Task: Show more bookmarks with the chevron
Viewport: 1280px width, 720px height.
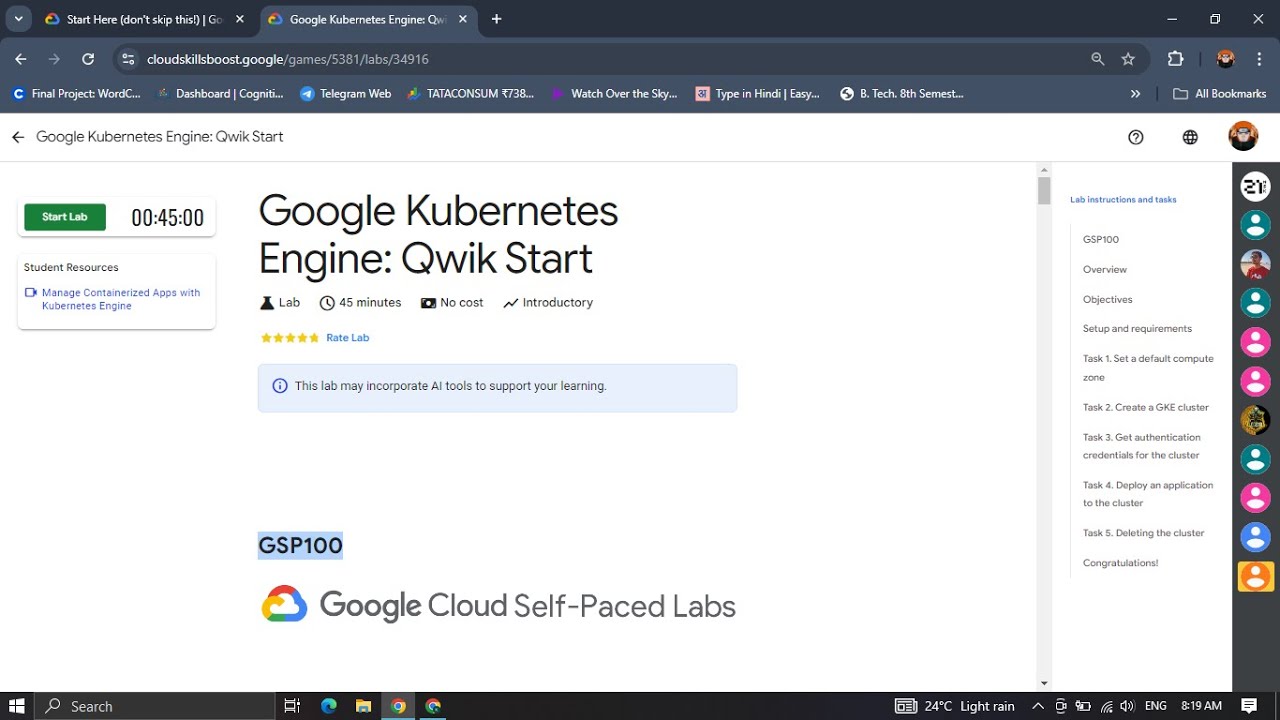Action: pyautogui.click(x=1135, y=93)
